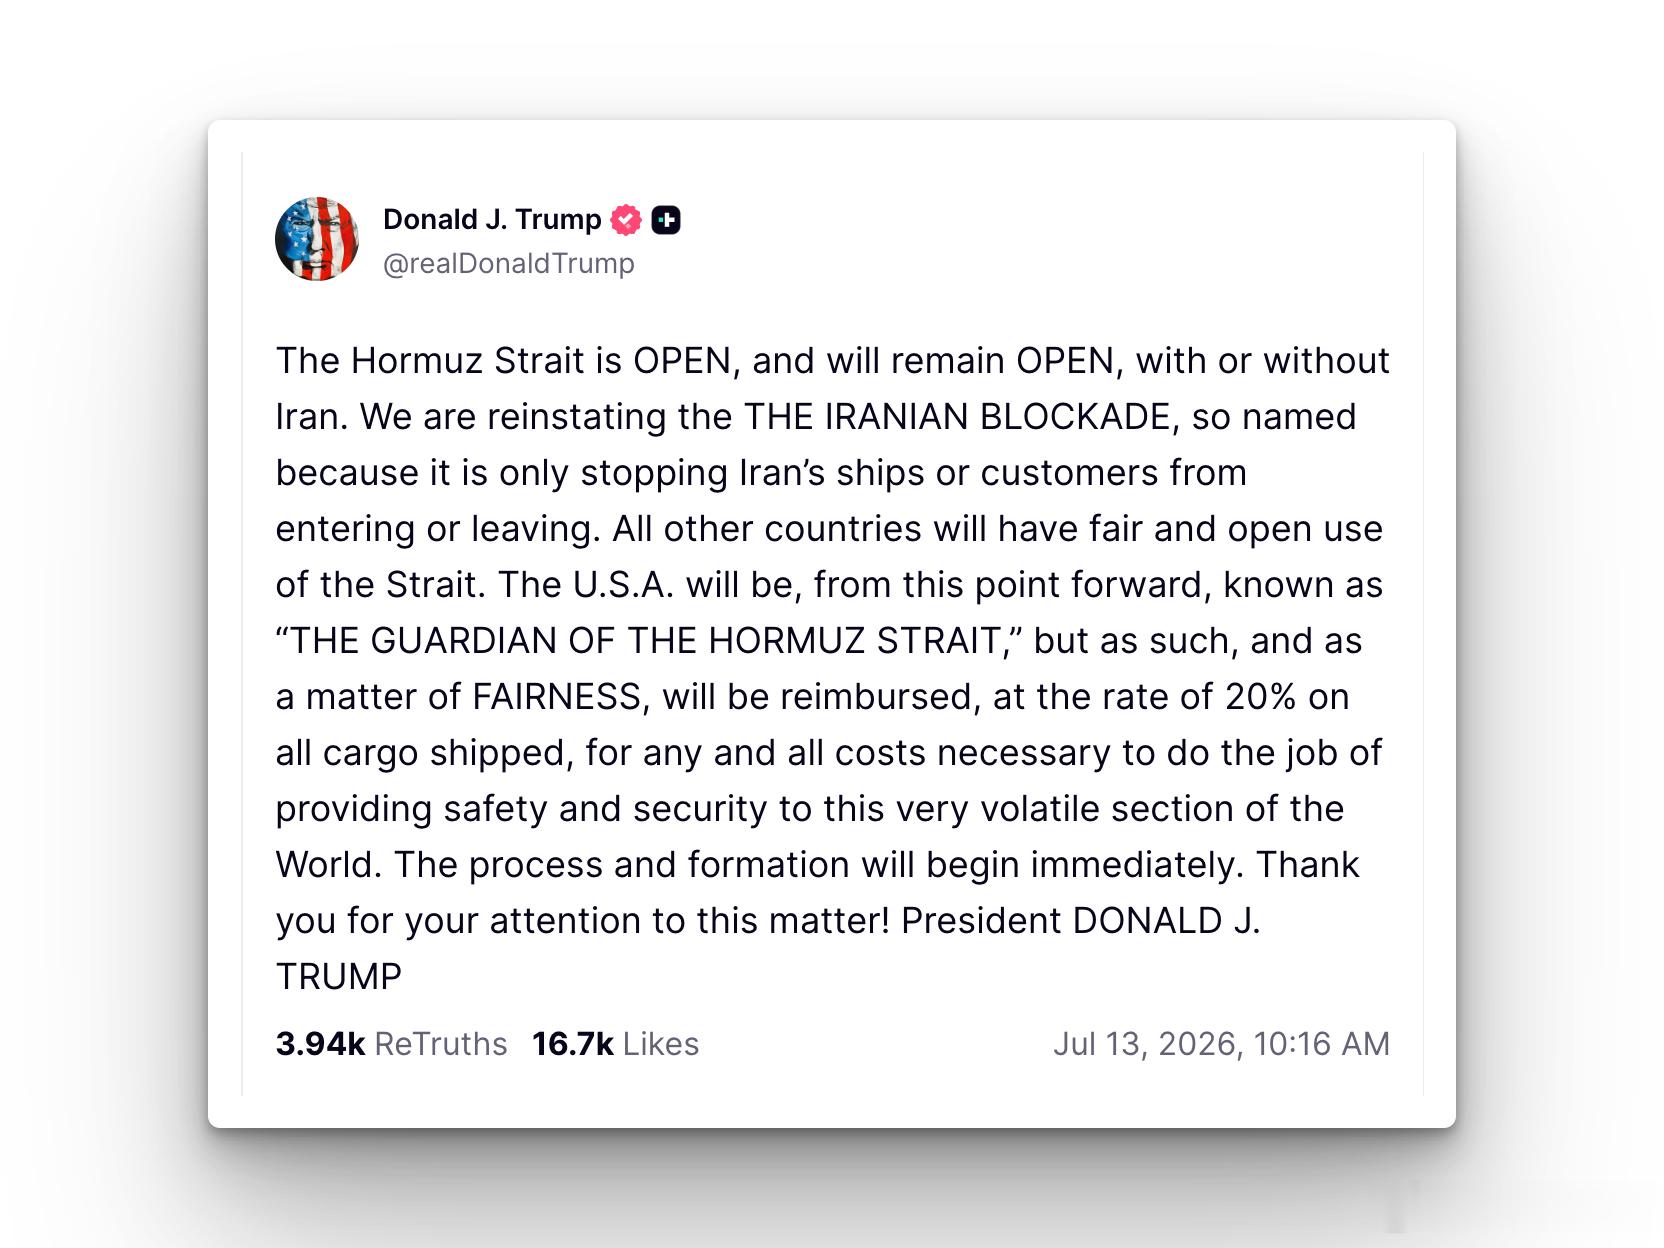Click the word World in the post body
The height and width of the screenshot is (1248, 1664).
[x=328, y=865]
